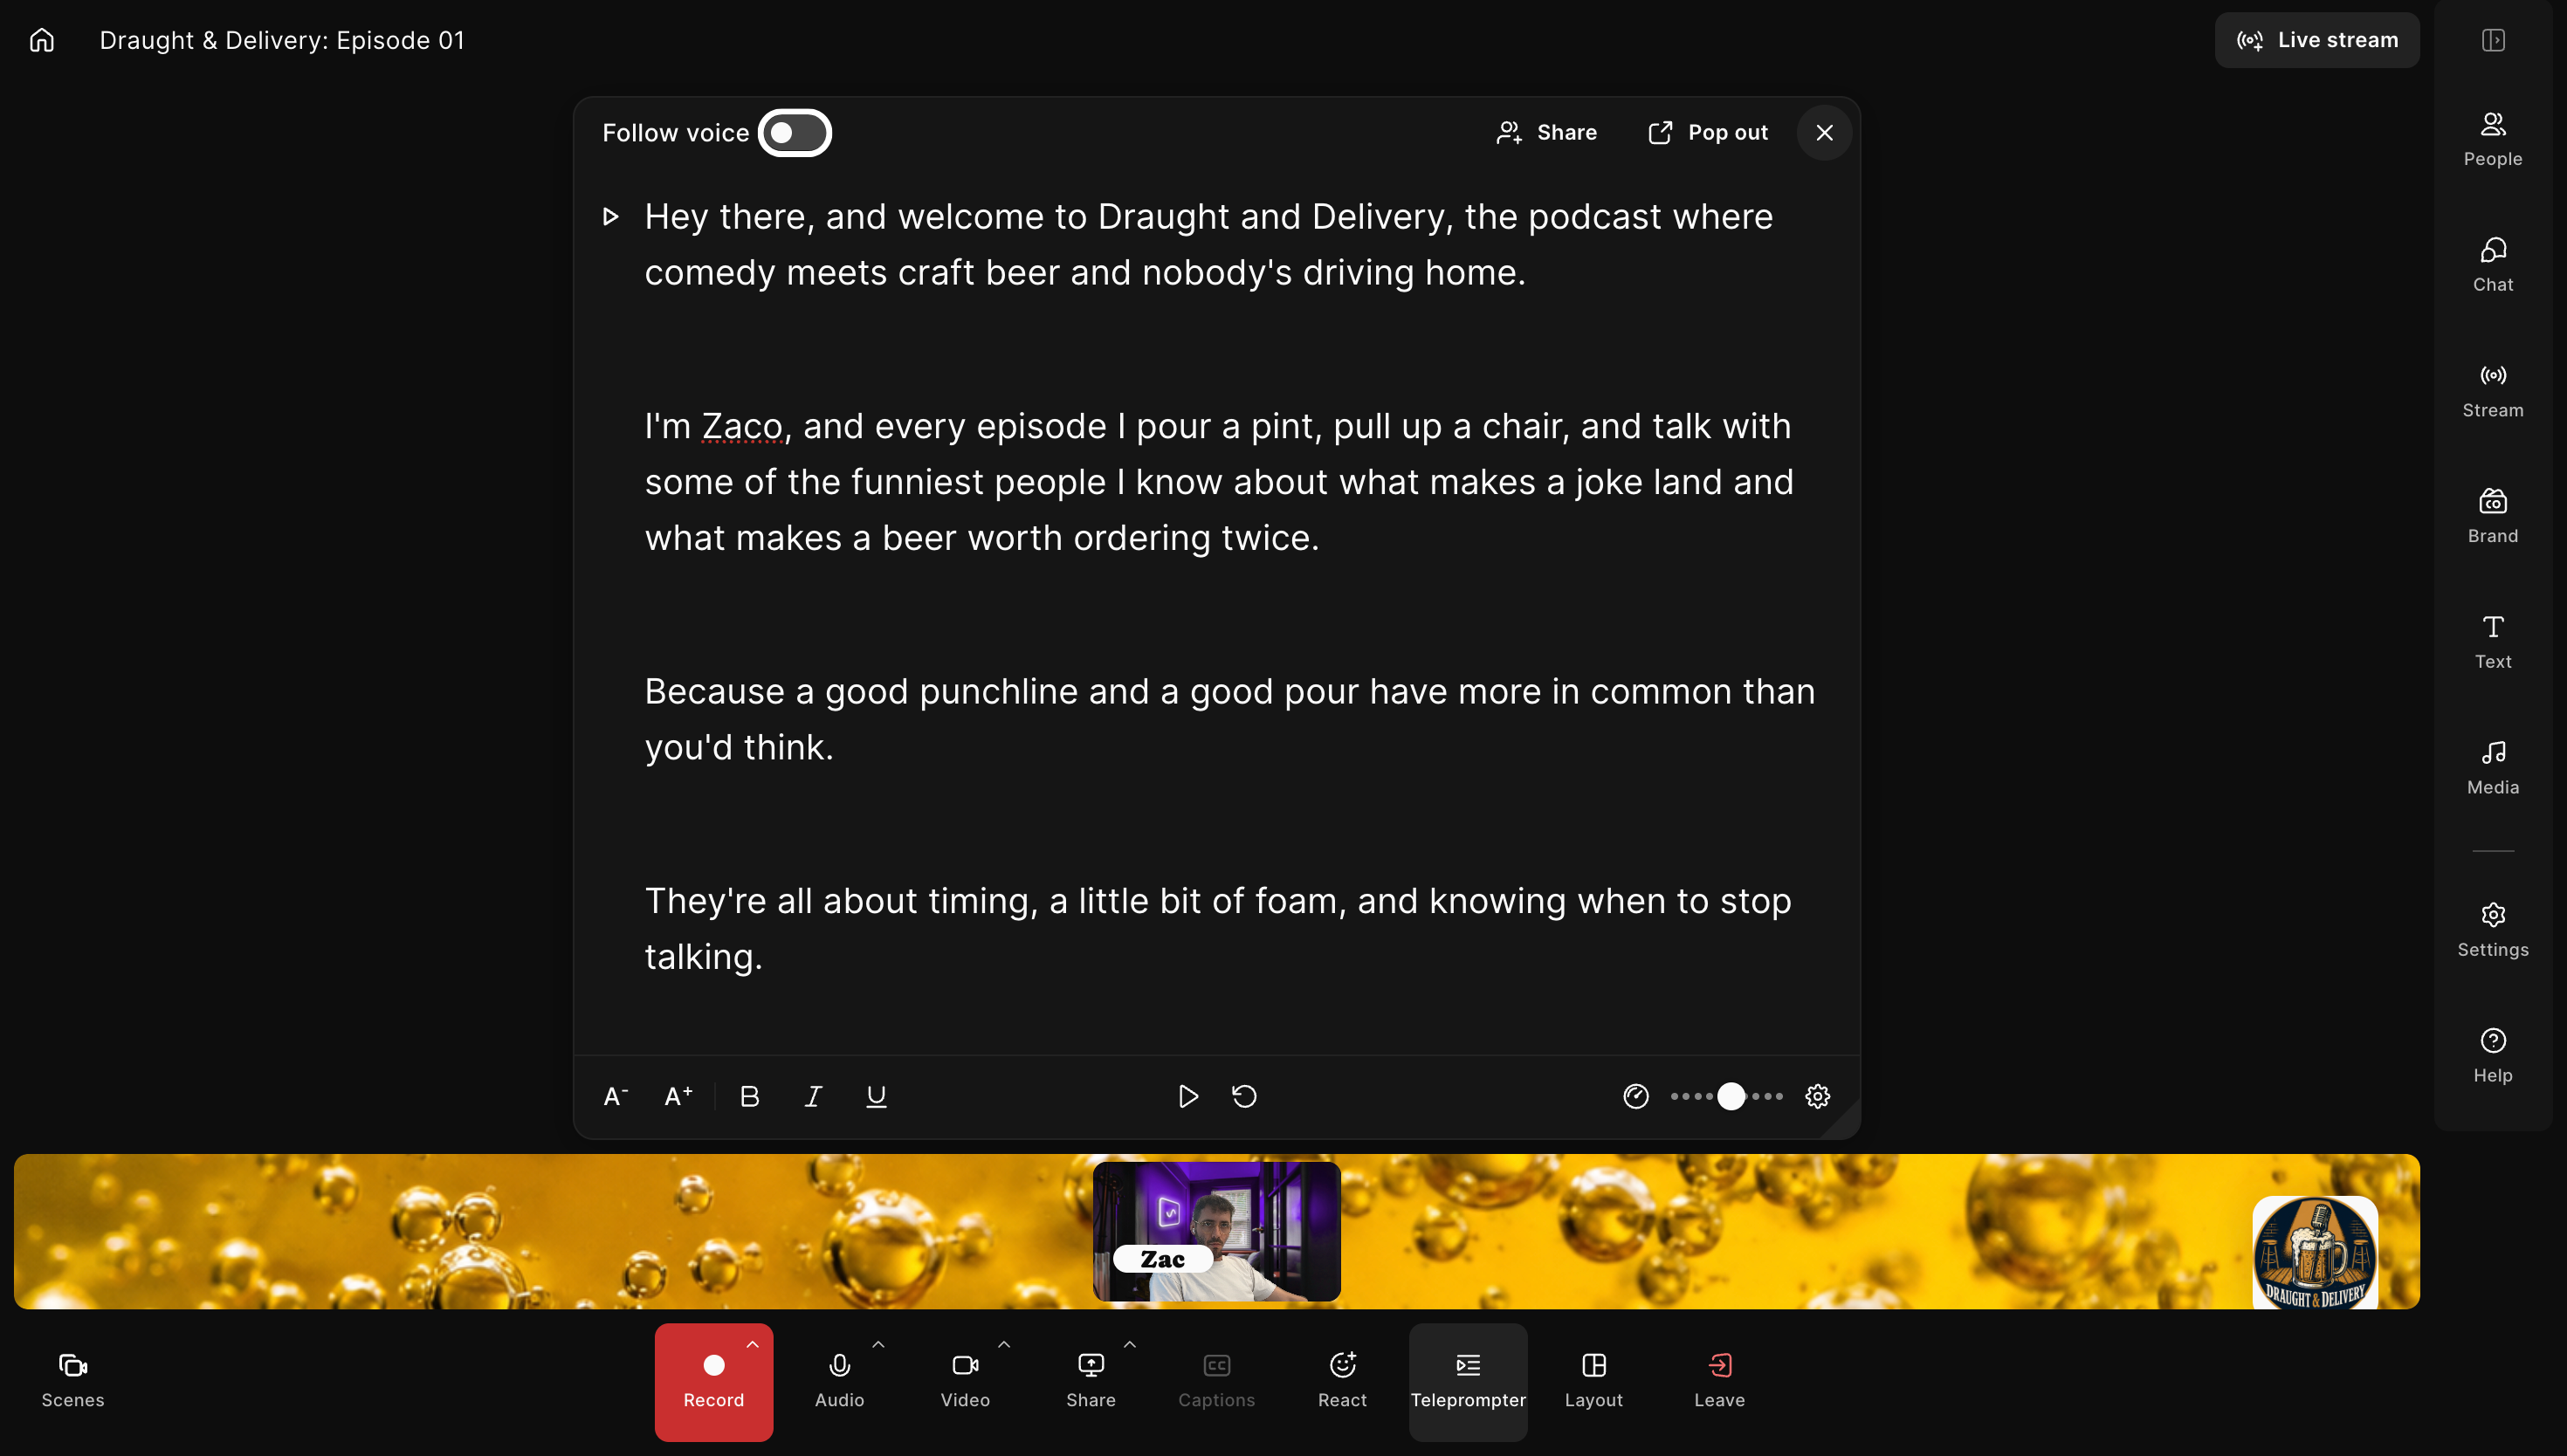
Task: Open the React emoji picker
Action: pos(1342,1381)
